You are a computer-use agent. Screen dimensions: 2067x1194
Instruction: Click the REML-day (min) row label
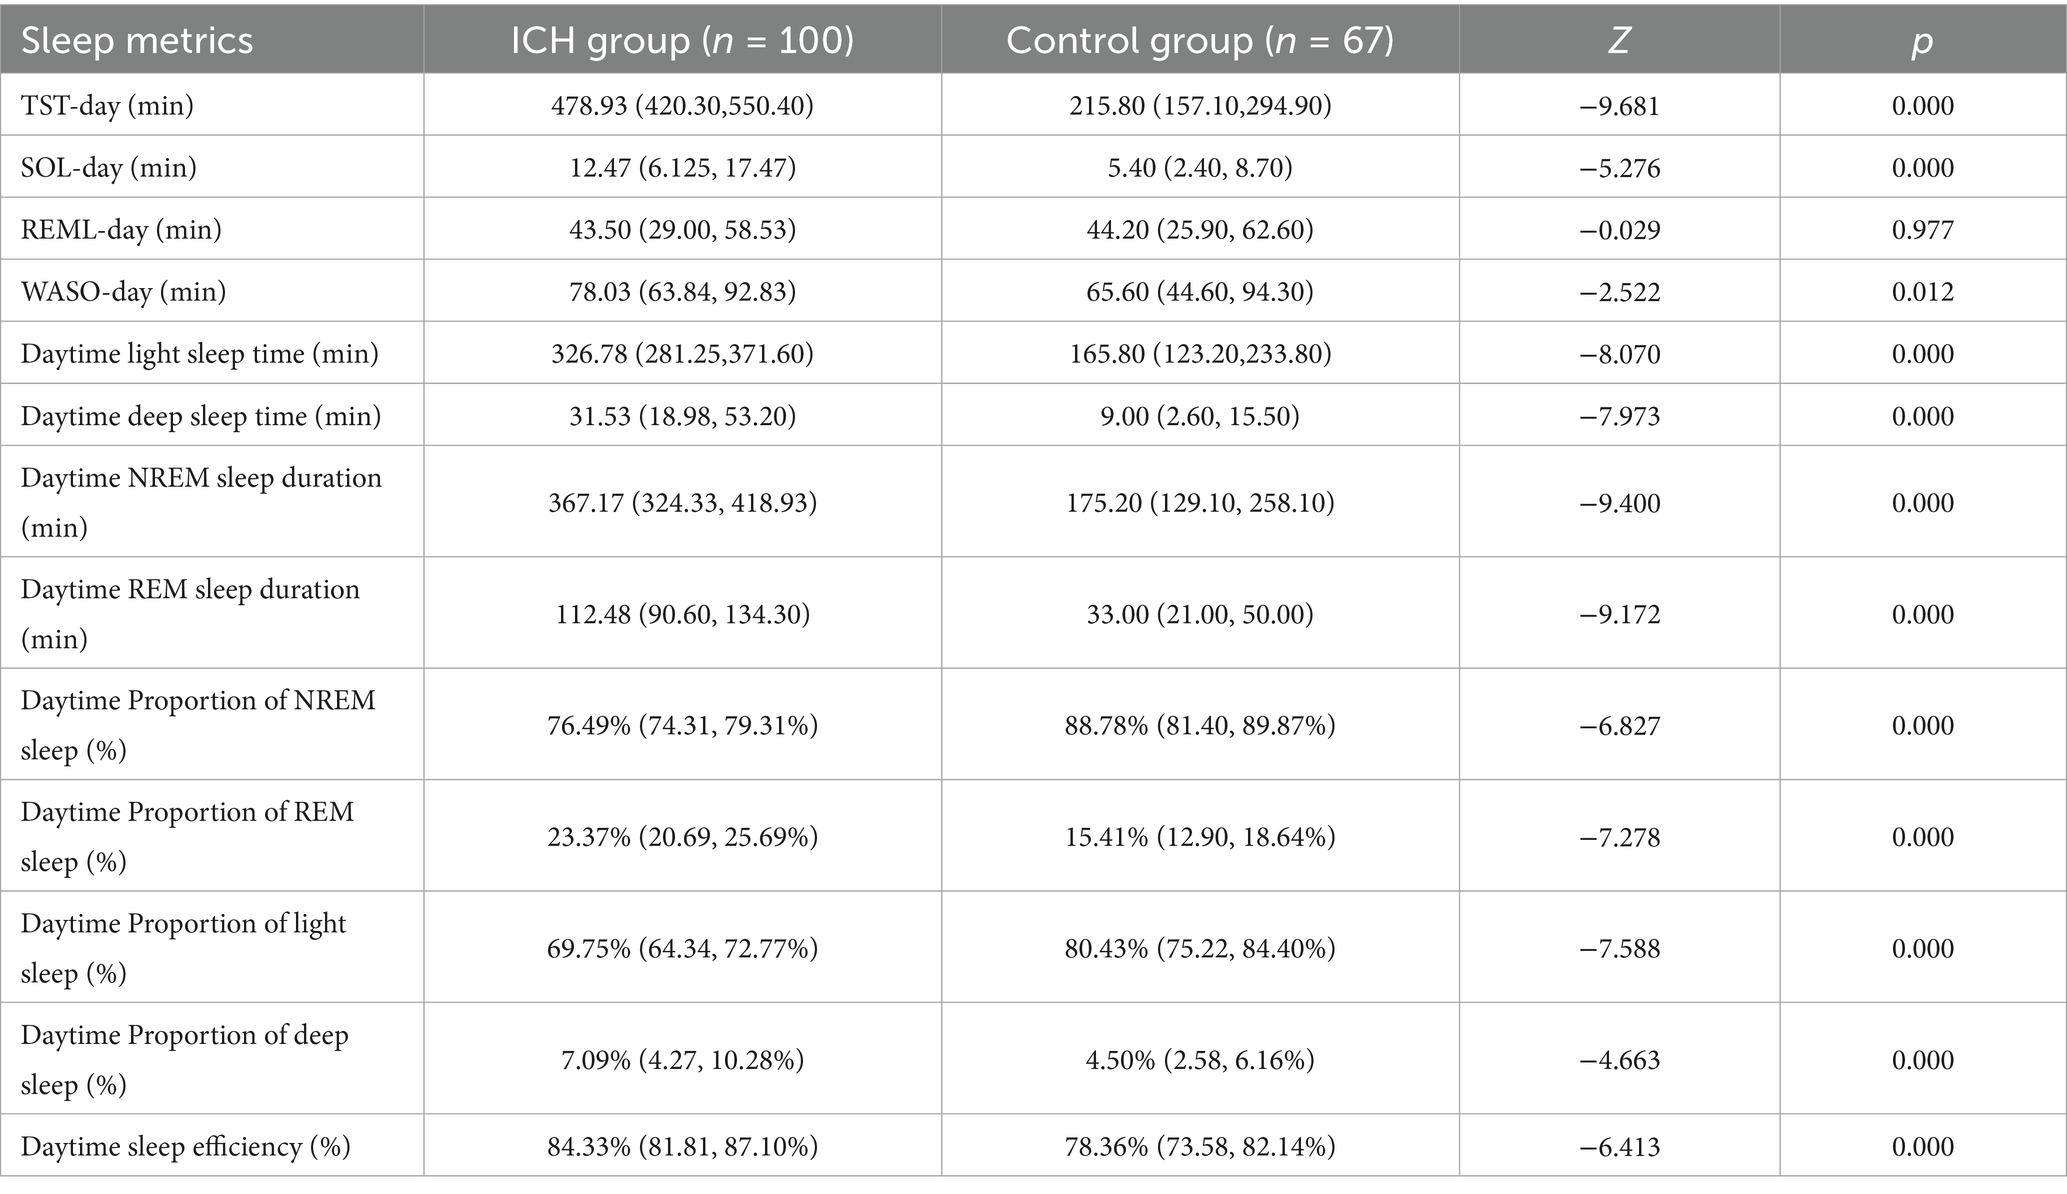[121, 229]
